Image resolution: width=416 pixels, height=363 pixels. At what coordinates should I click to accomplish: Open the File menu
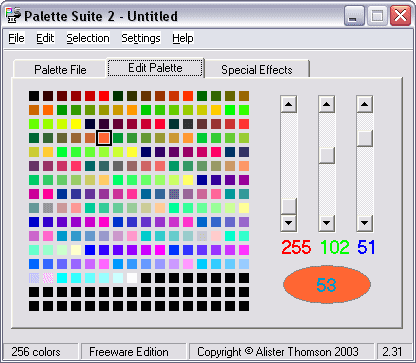click(x=16, y=38)
